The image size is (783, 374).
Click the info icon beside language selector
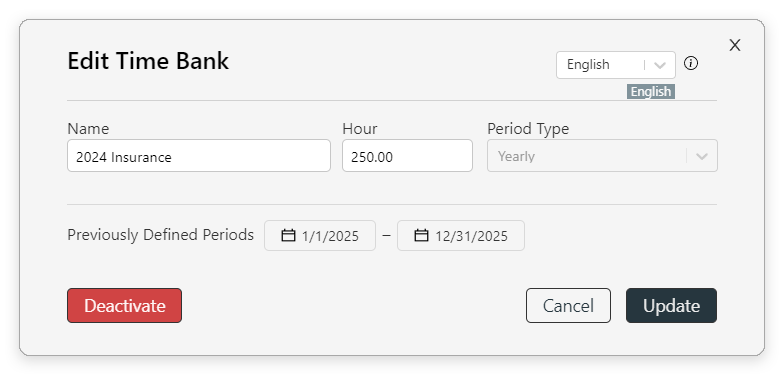tap(691, 63)
